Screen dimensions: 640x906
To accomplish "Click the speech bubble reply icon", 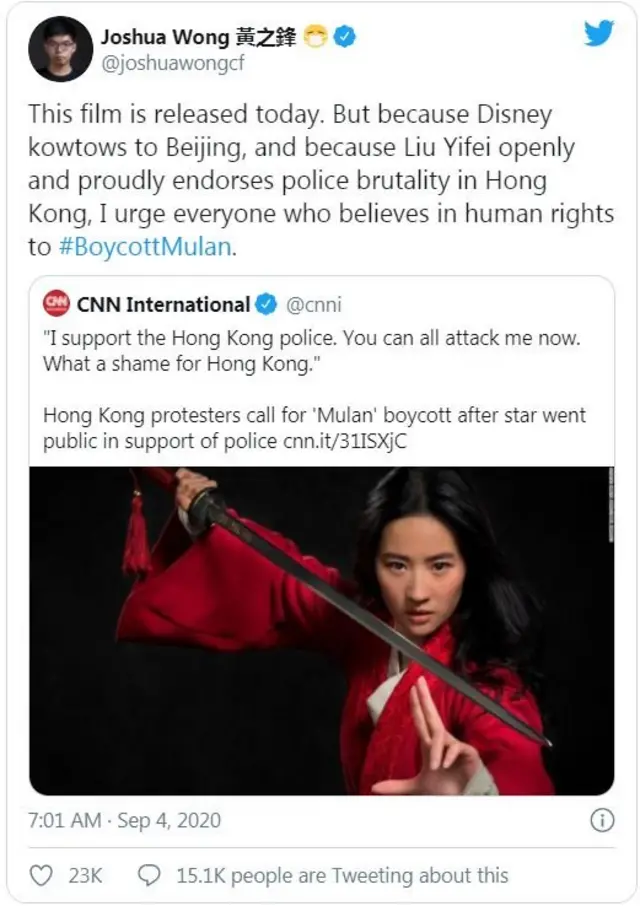I will (x=149, y=875).
